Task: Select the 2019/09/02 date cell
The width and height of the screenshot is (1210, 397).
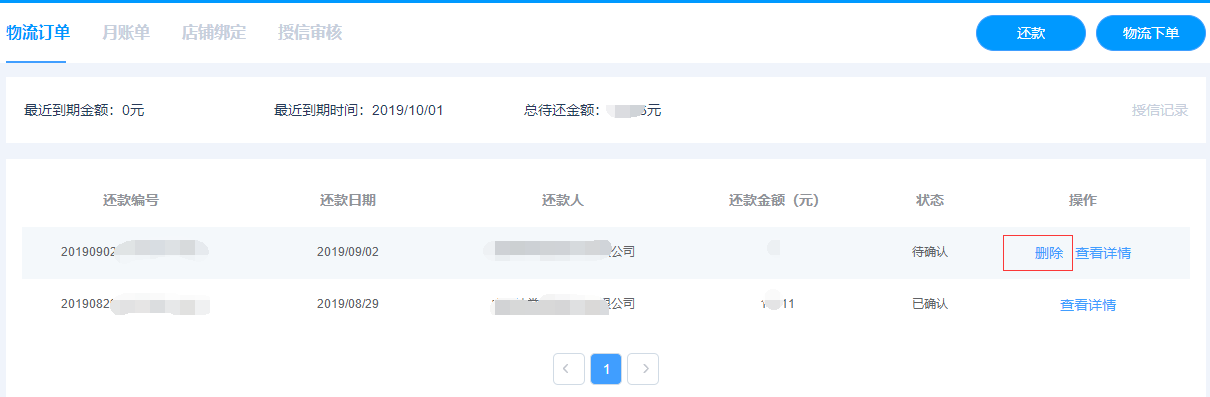Action: pos(348,252)
